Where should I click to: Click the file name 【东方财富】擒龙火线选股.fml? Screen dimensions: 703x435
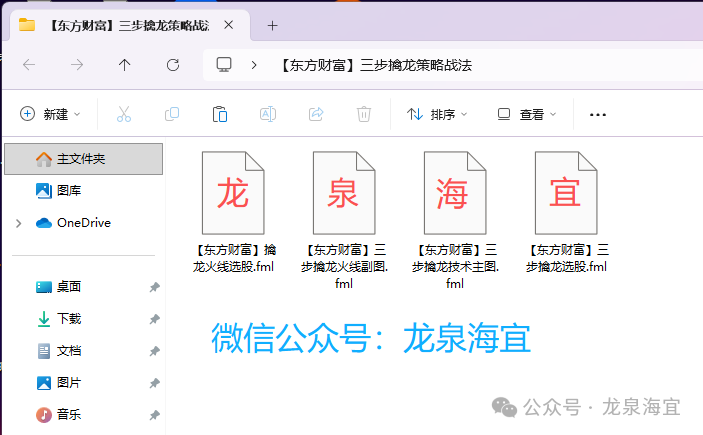tap(234, 258)
